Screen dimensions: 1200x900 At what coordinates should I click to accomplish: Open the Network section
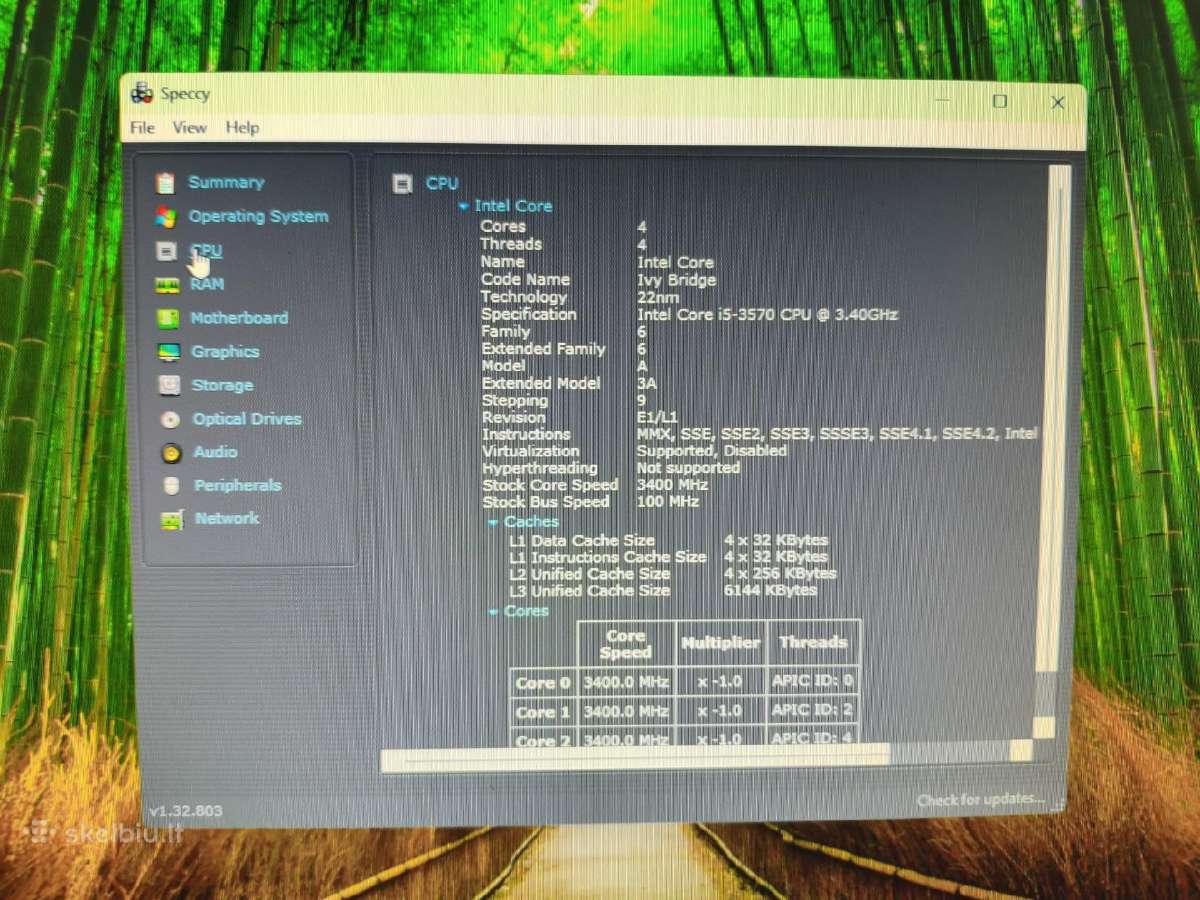tap(227, 518)
